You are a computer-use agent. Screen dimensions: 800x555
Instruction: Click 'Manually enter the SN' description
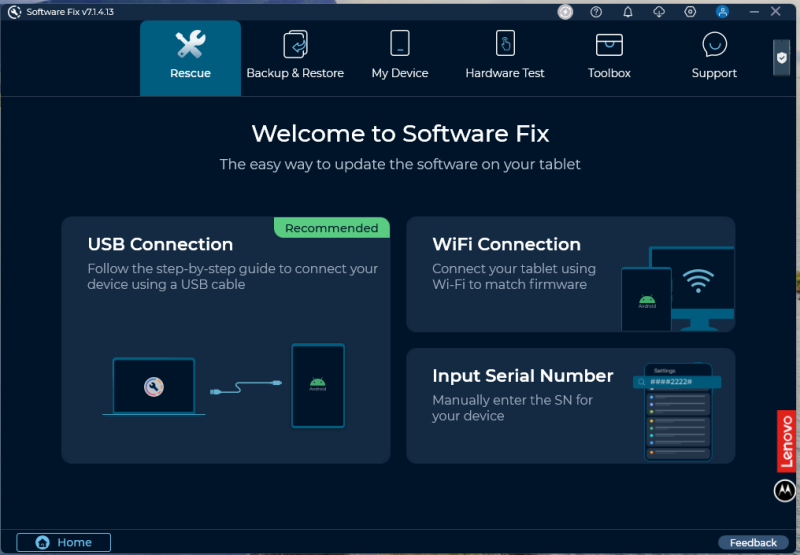(512, 408)
